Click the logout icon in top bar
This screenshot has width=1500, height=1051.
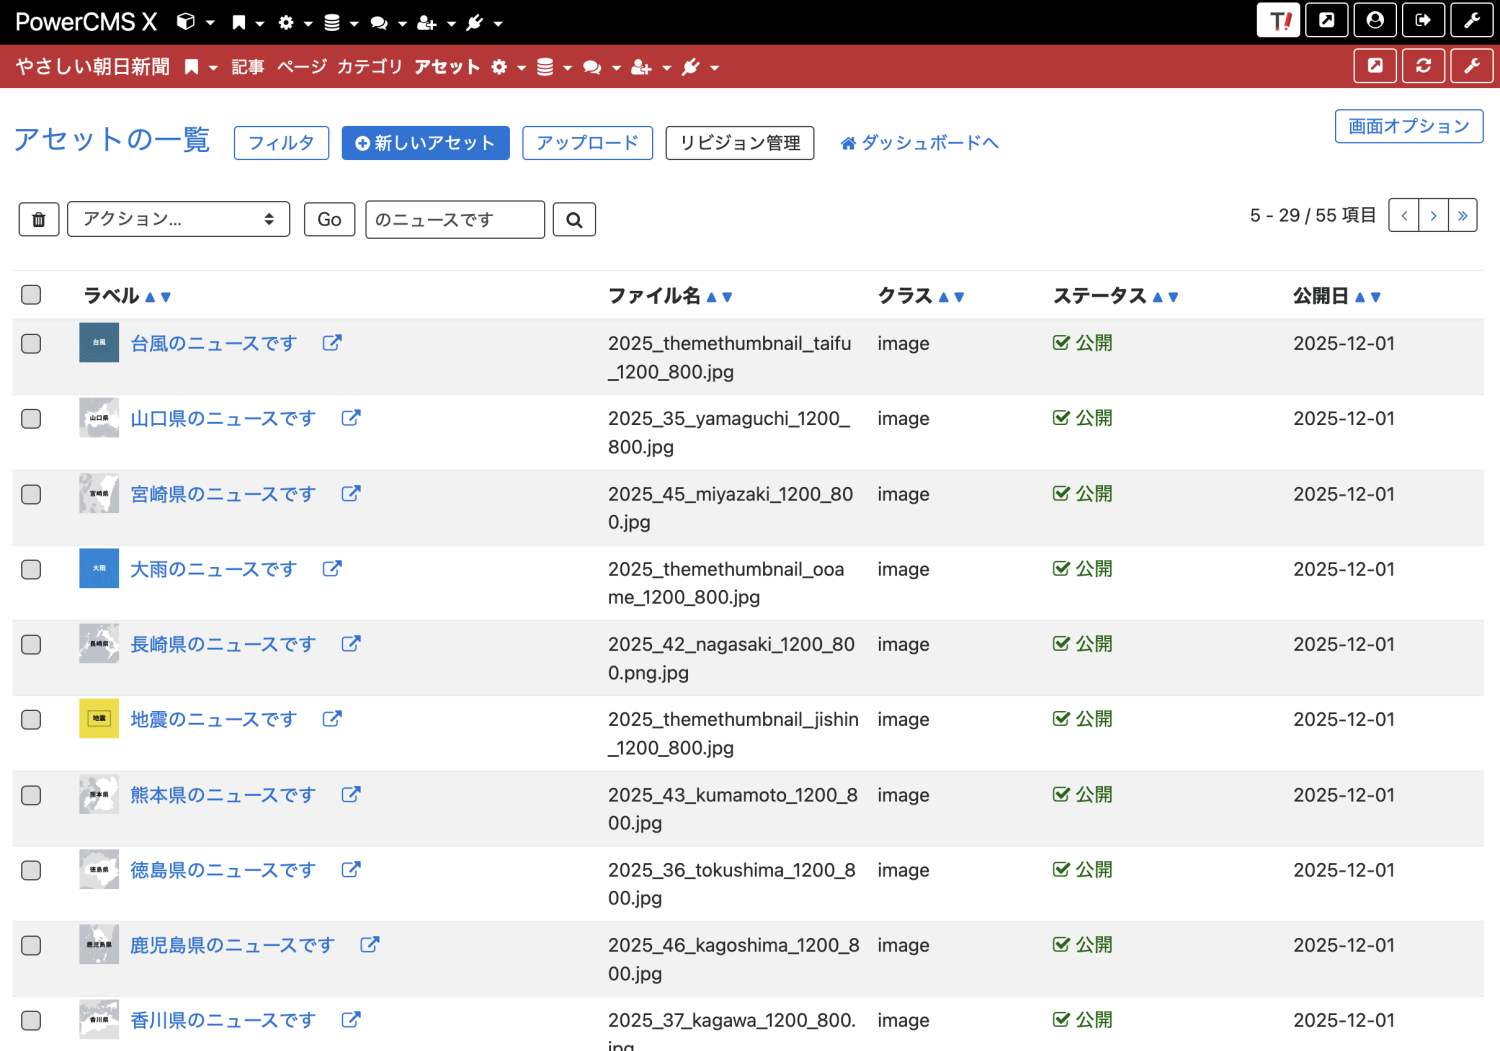pos(1423,20)
